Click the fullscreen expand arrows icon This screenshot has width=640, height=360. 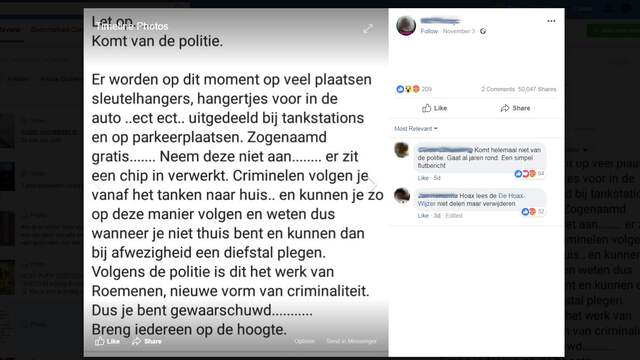click(368, 29)
